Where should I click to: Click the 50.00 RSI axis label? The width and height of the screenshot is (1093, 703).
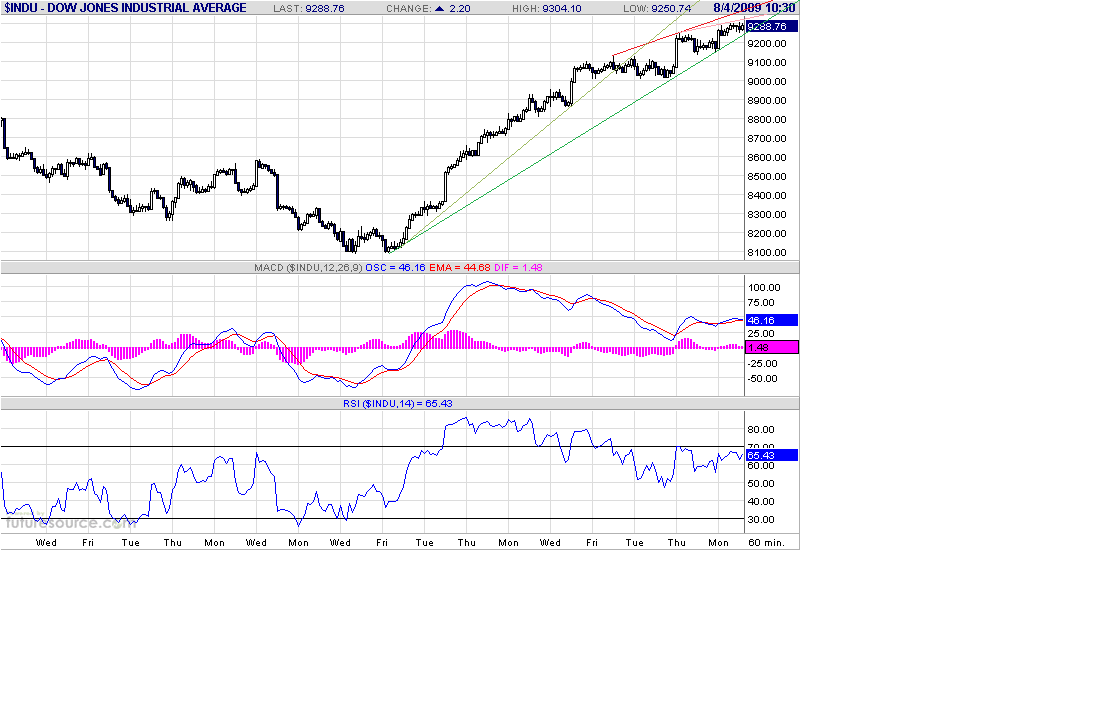point(761,484)
